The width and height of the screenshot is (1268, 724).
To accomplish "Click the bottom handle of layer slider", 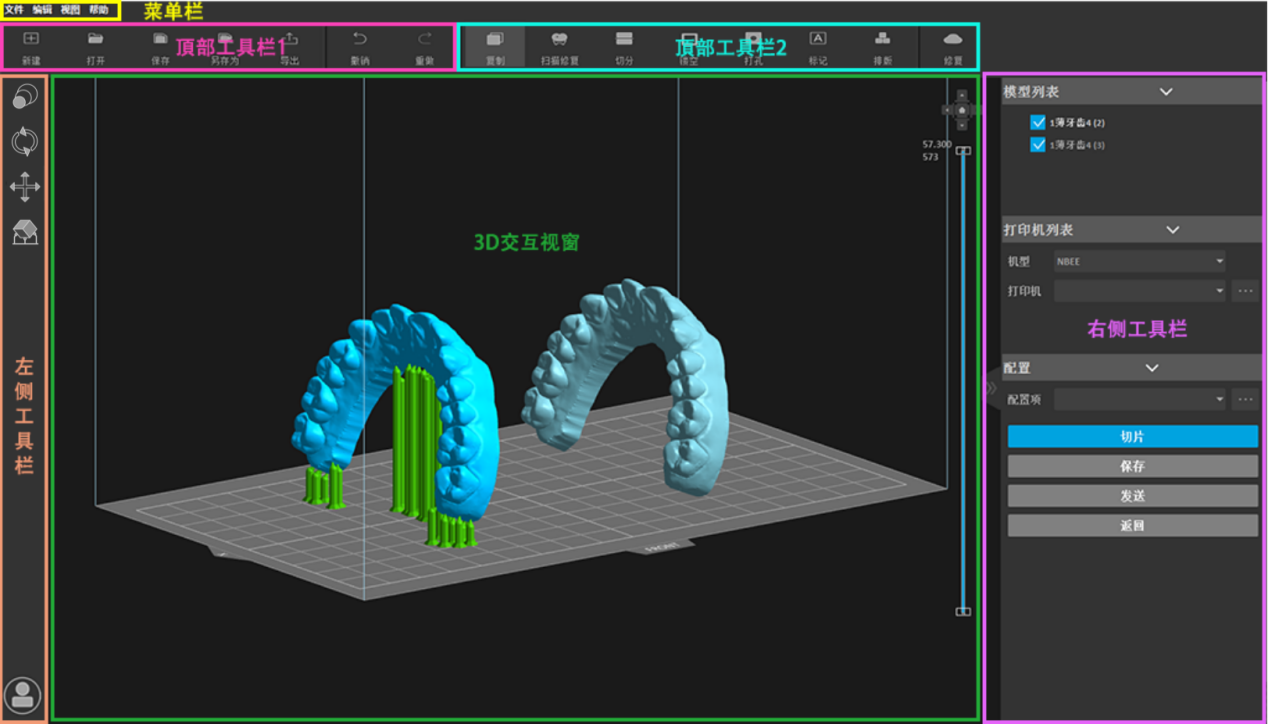I will (x=963, y=611).
